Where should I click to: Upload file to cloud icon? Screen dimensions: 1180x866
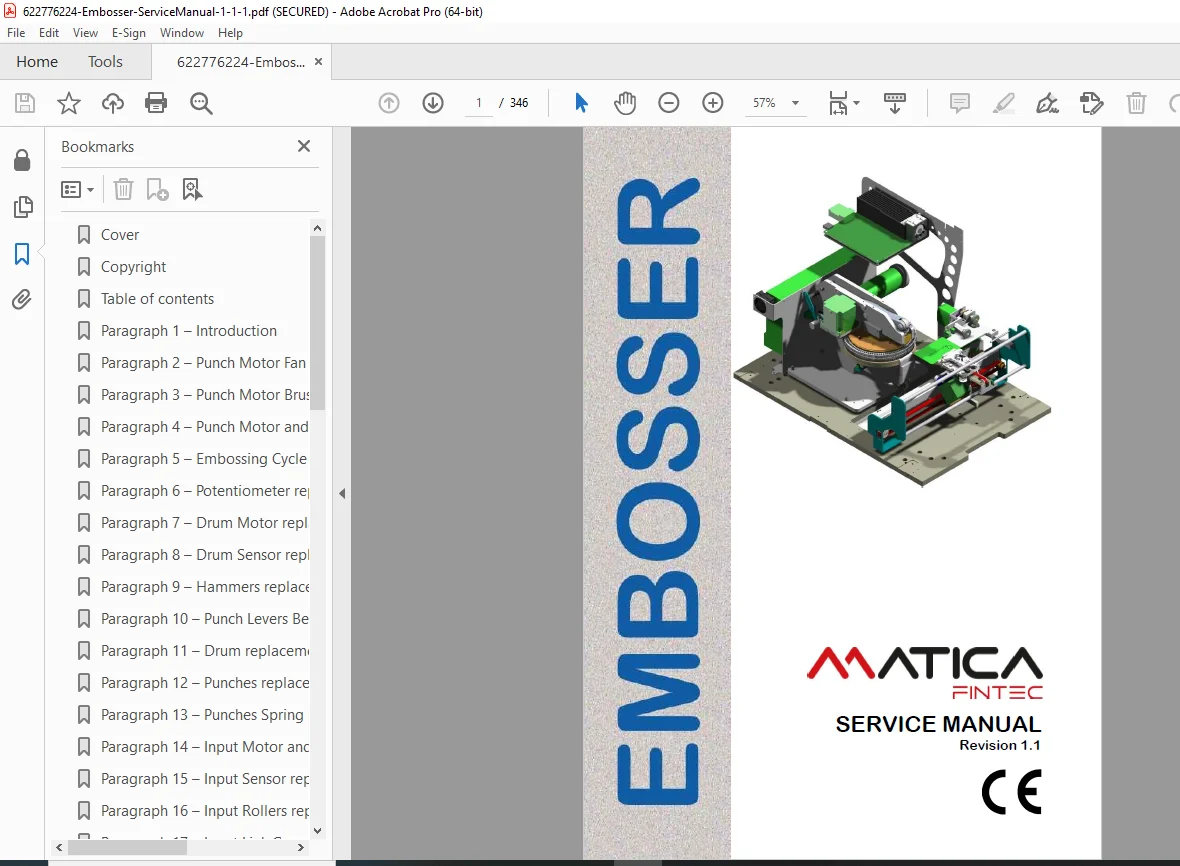tap(113, 103)
